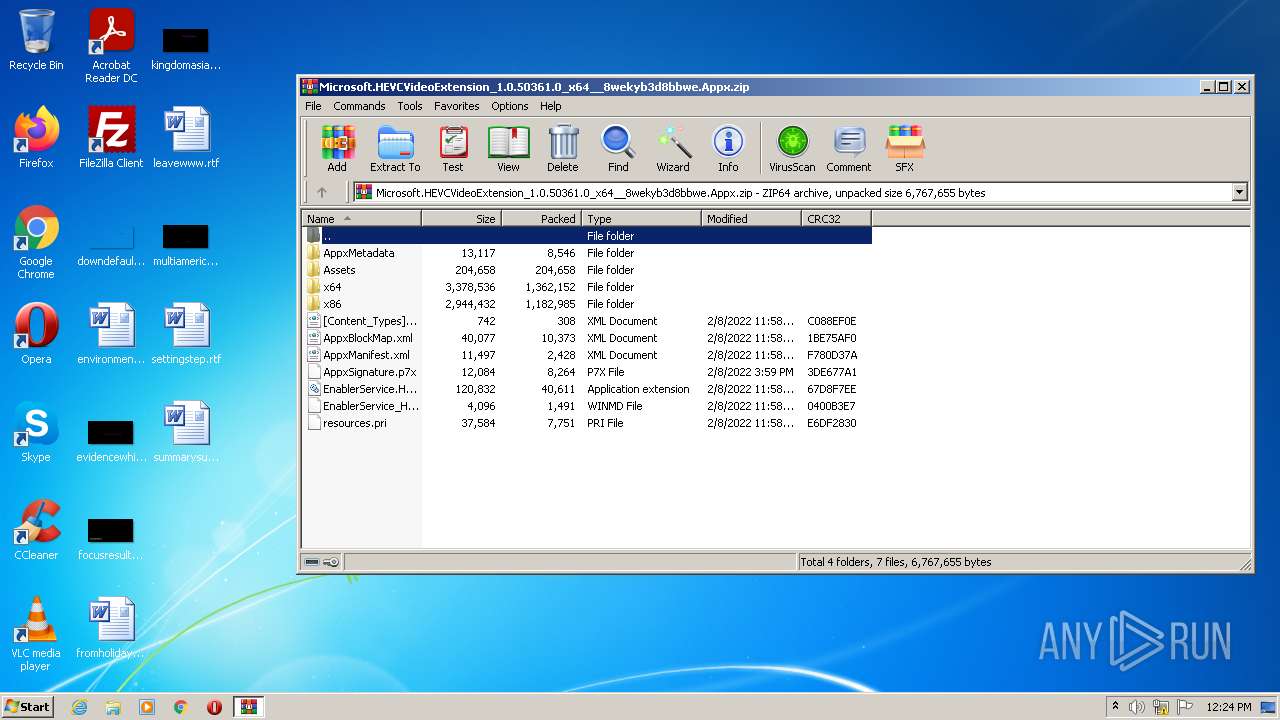Screen dimensions: 1280x720
Task: Click the Start button
Action: tap(28, 706)
